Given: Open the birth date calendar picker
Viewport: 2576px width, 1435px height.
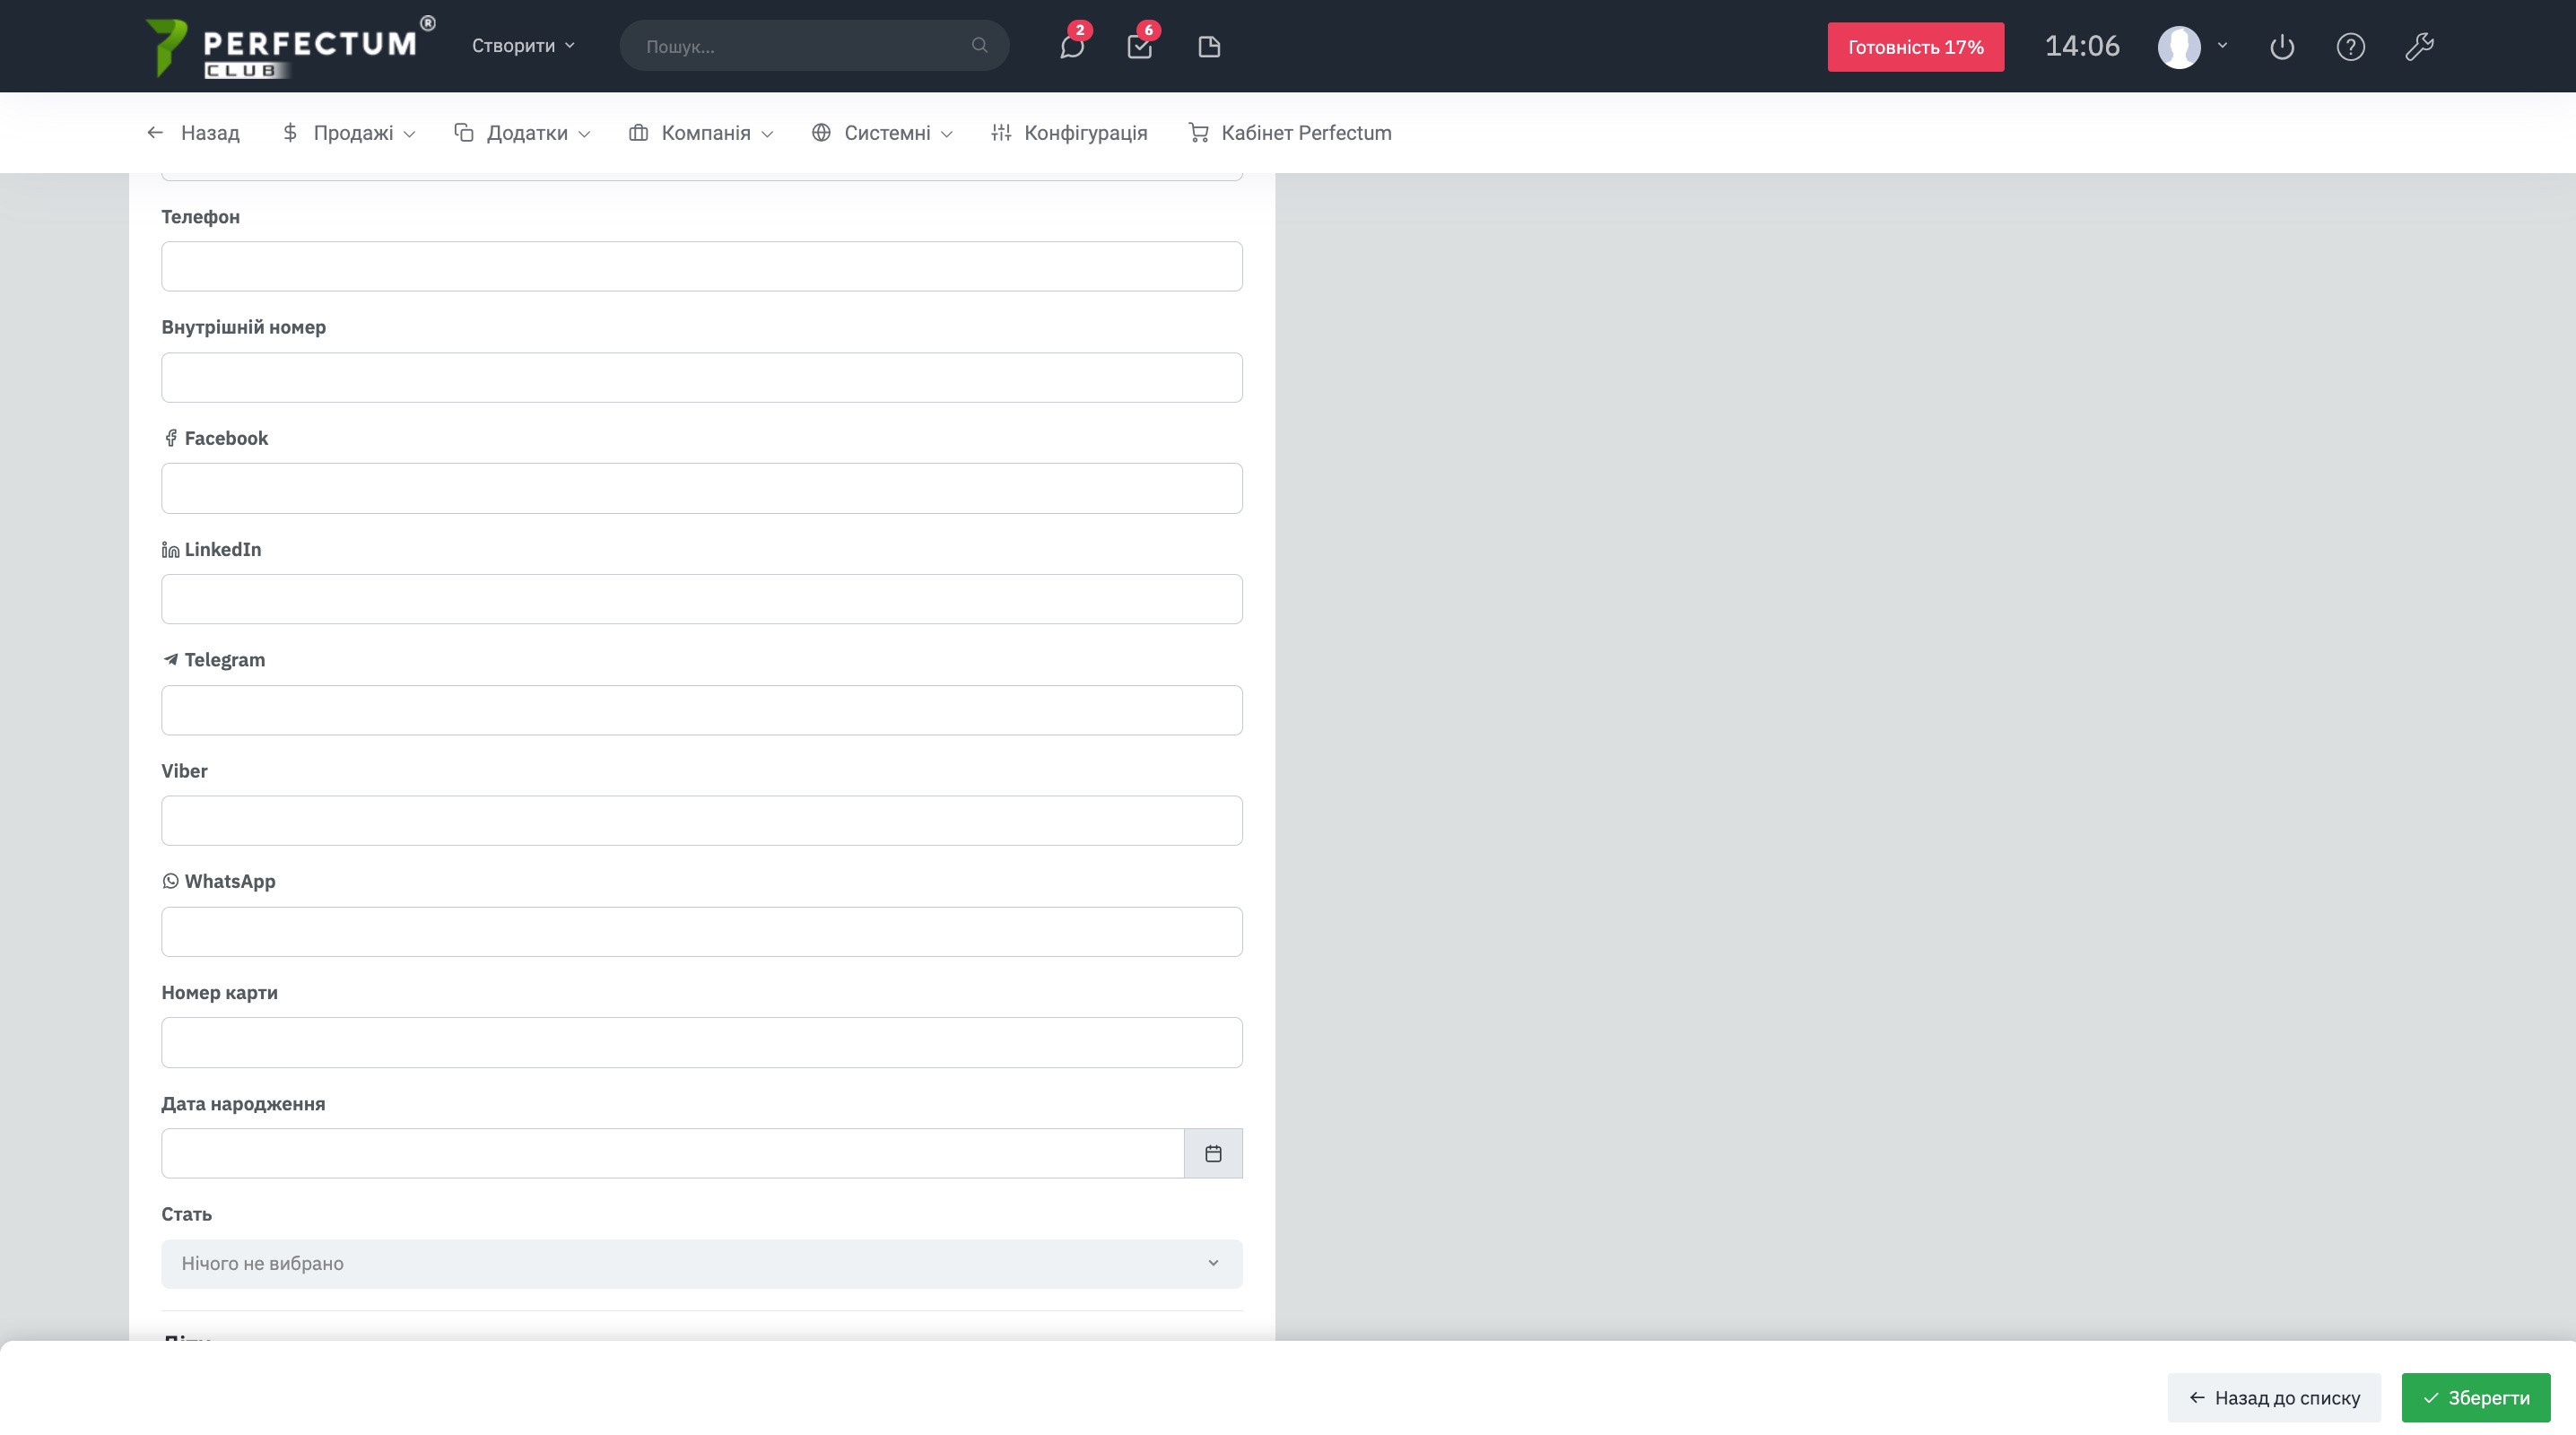Looking at the screenshot, I should pos(1213,1153).
